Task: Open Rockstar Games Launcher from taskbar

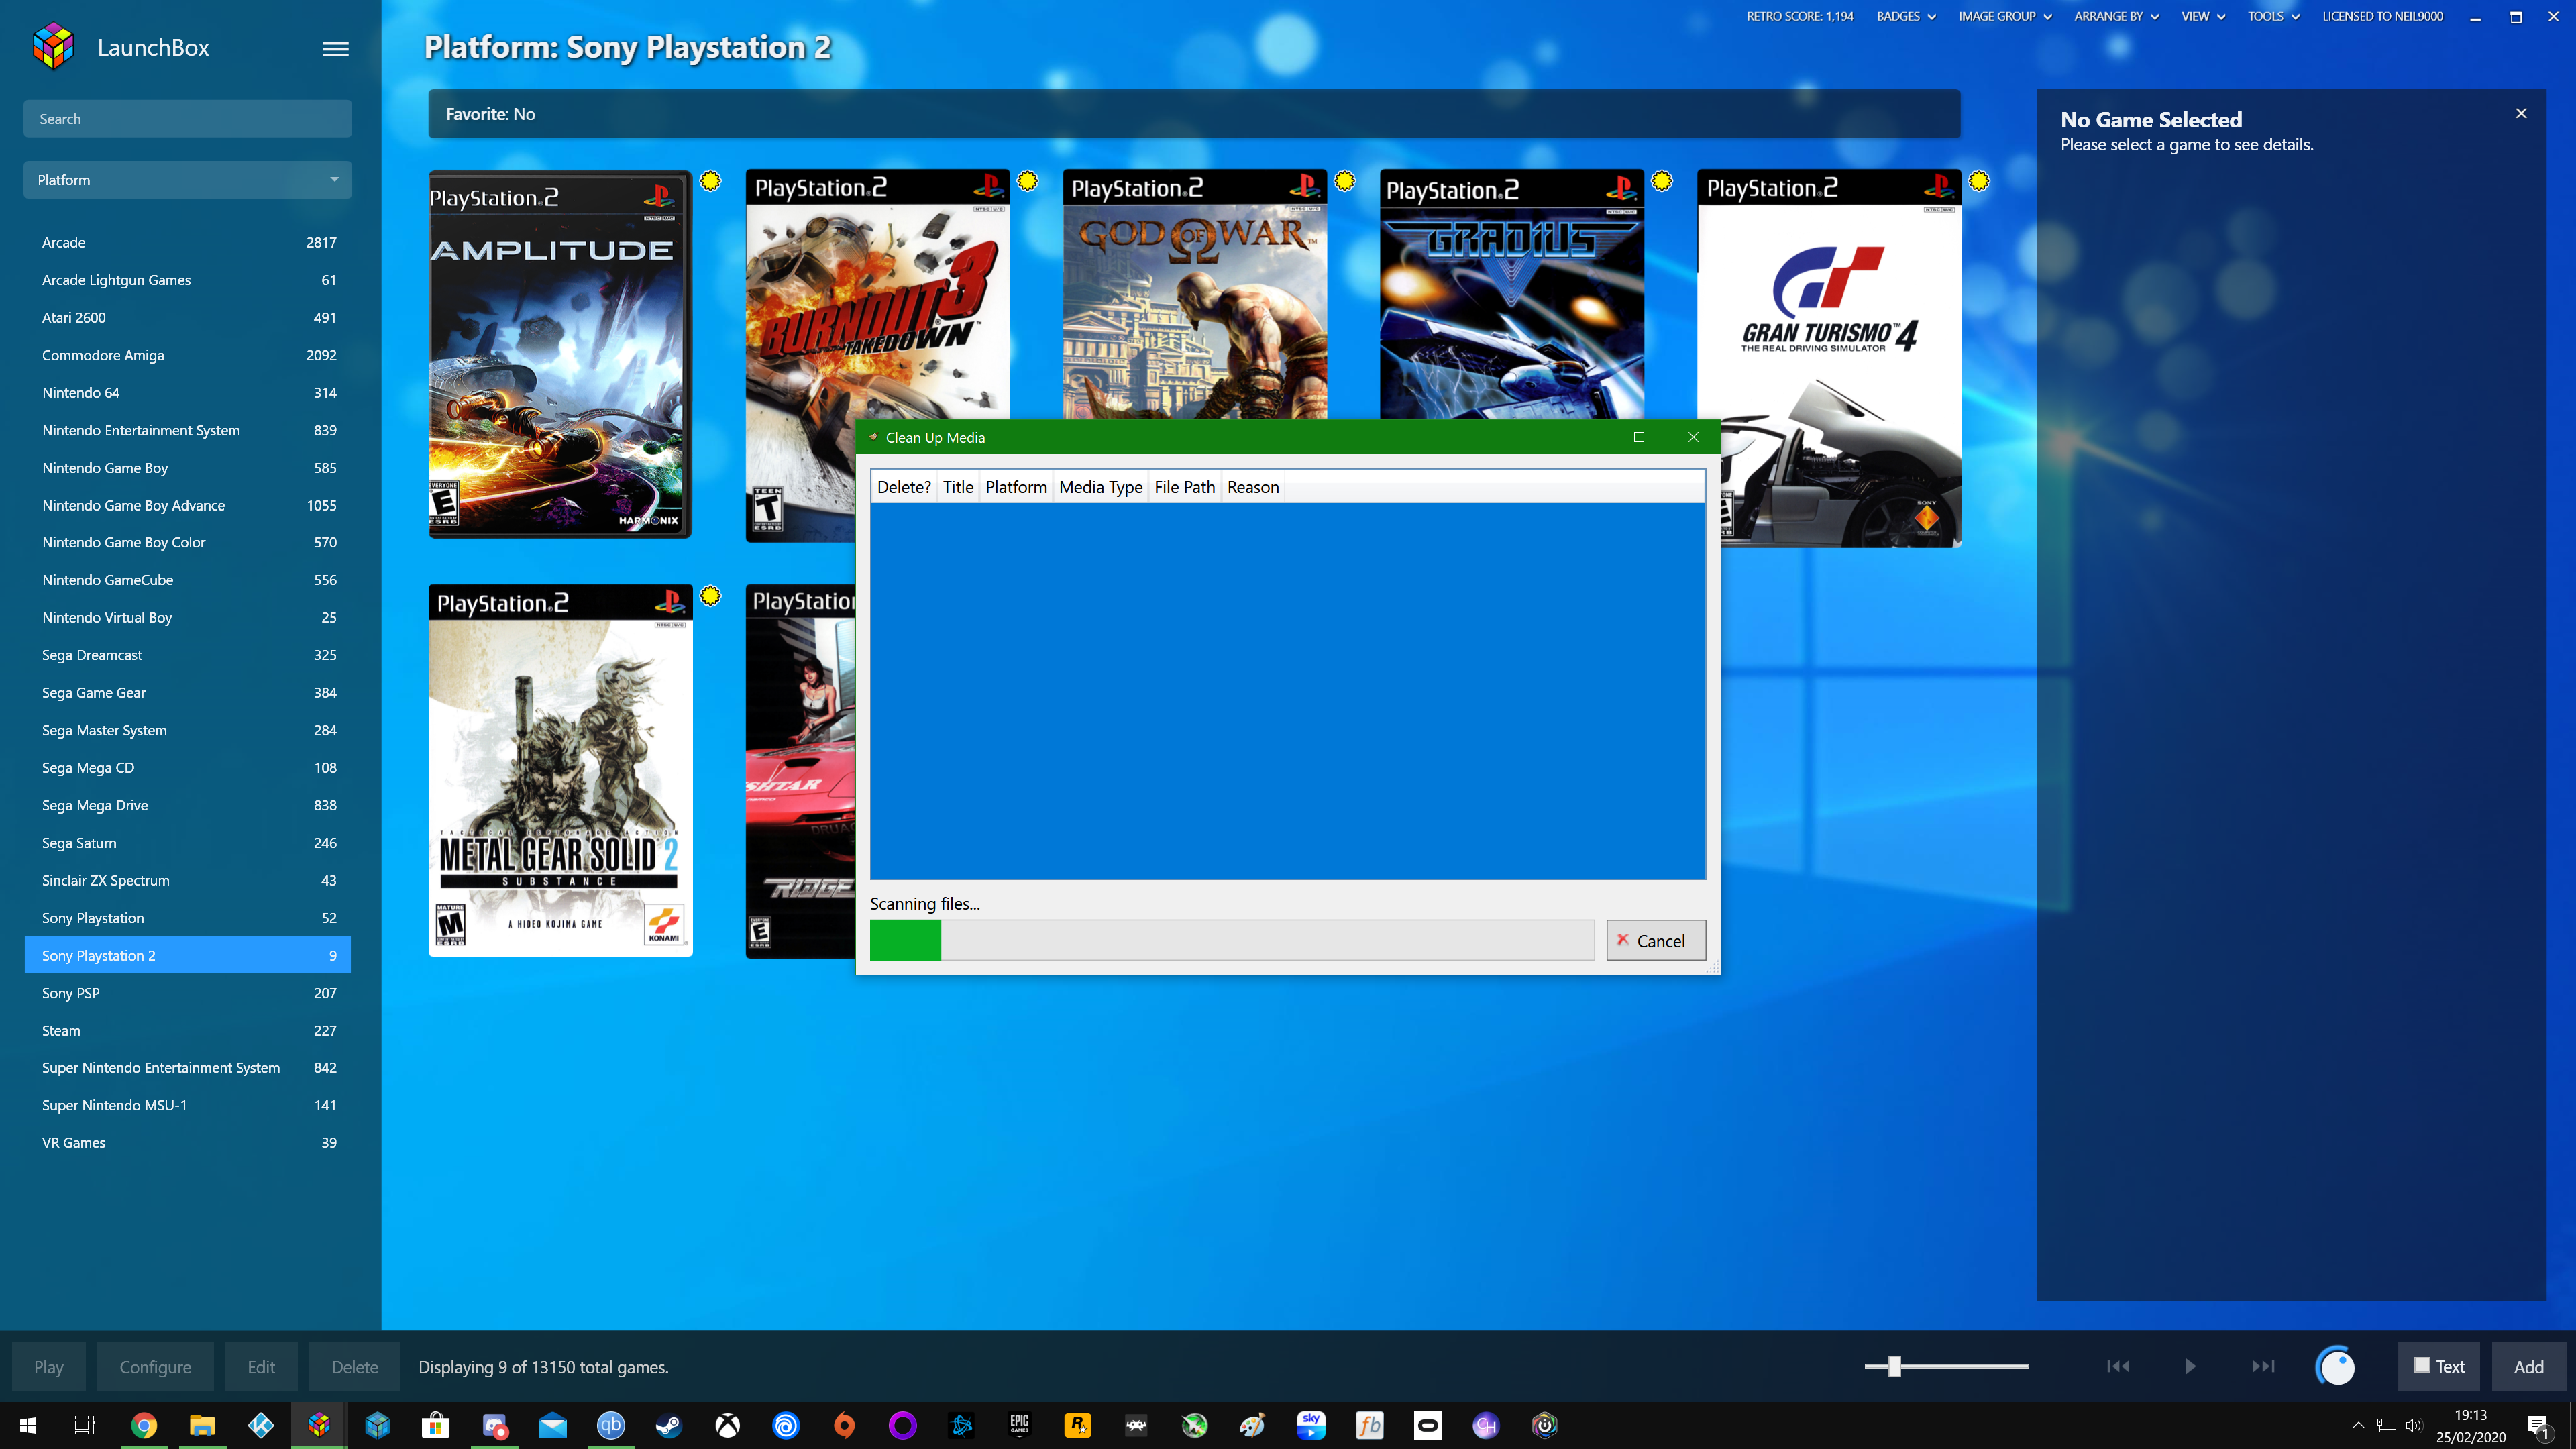Action: (1077, 1425)
